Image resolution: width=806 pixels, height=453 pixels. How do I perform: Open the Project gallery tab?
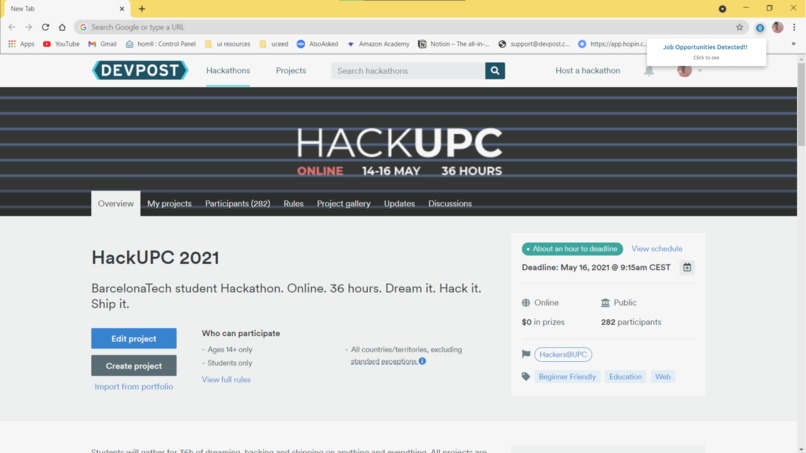coord(343,204)
